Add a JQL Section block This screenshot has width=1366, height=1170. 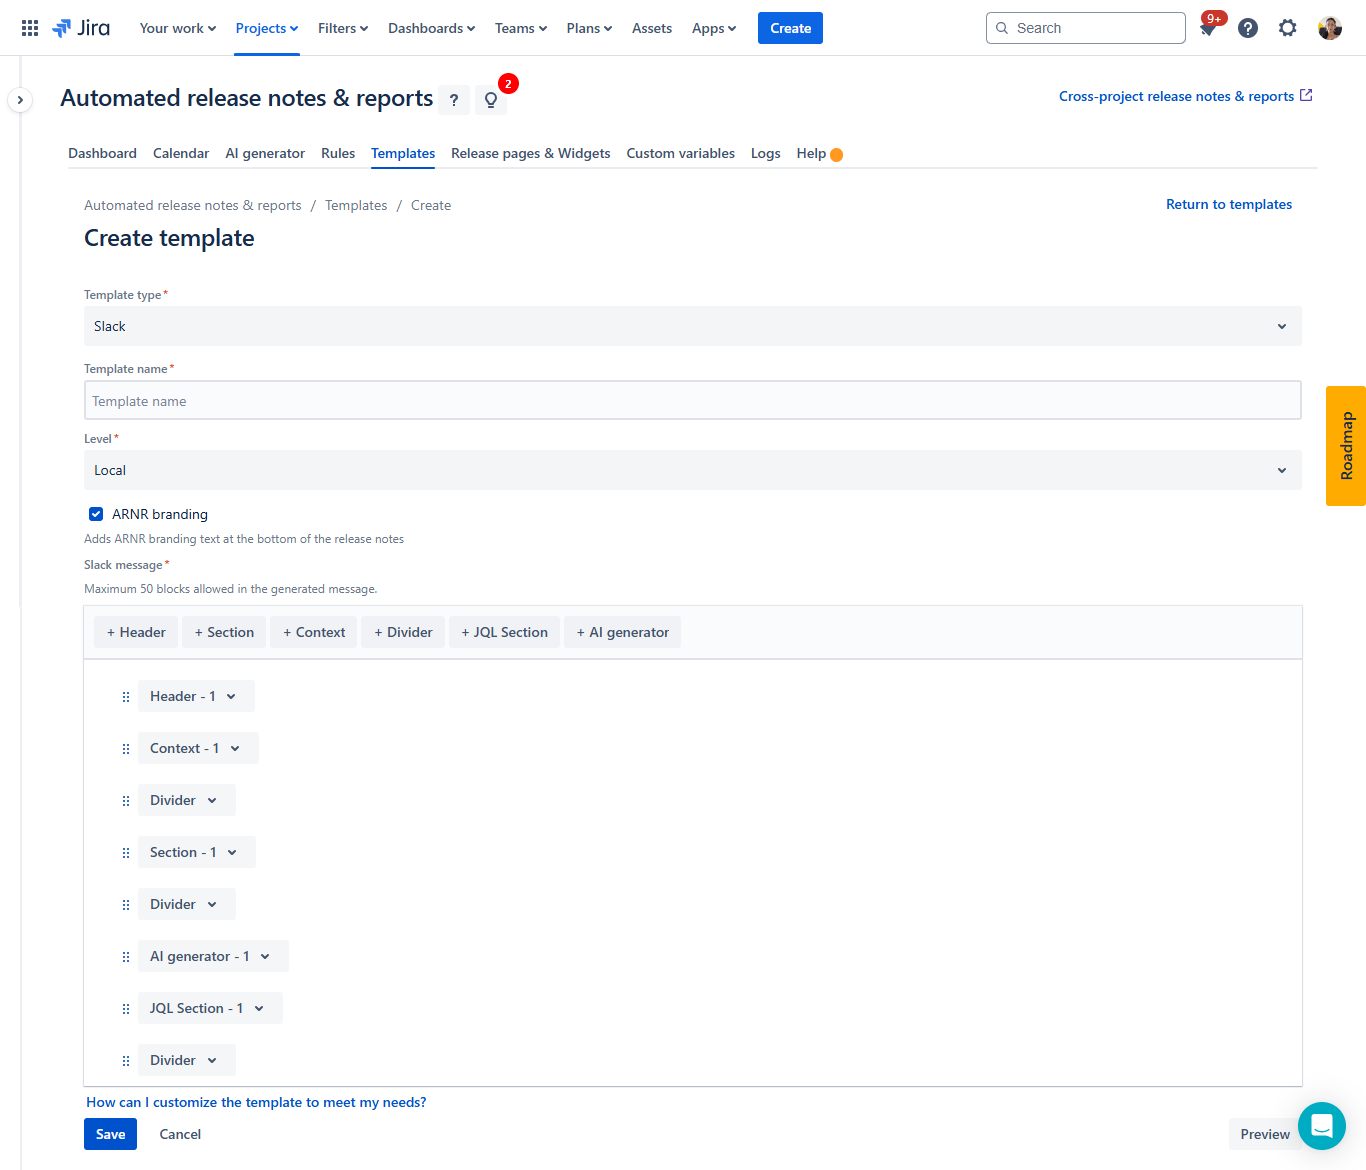click(504, 632)
